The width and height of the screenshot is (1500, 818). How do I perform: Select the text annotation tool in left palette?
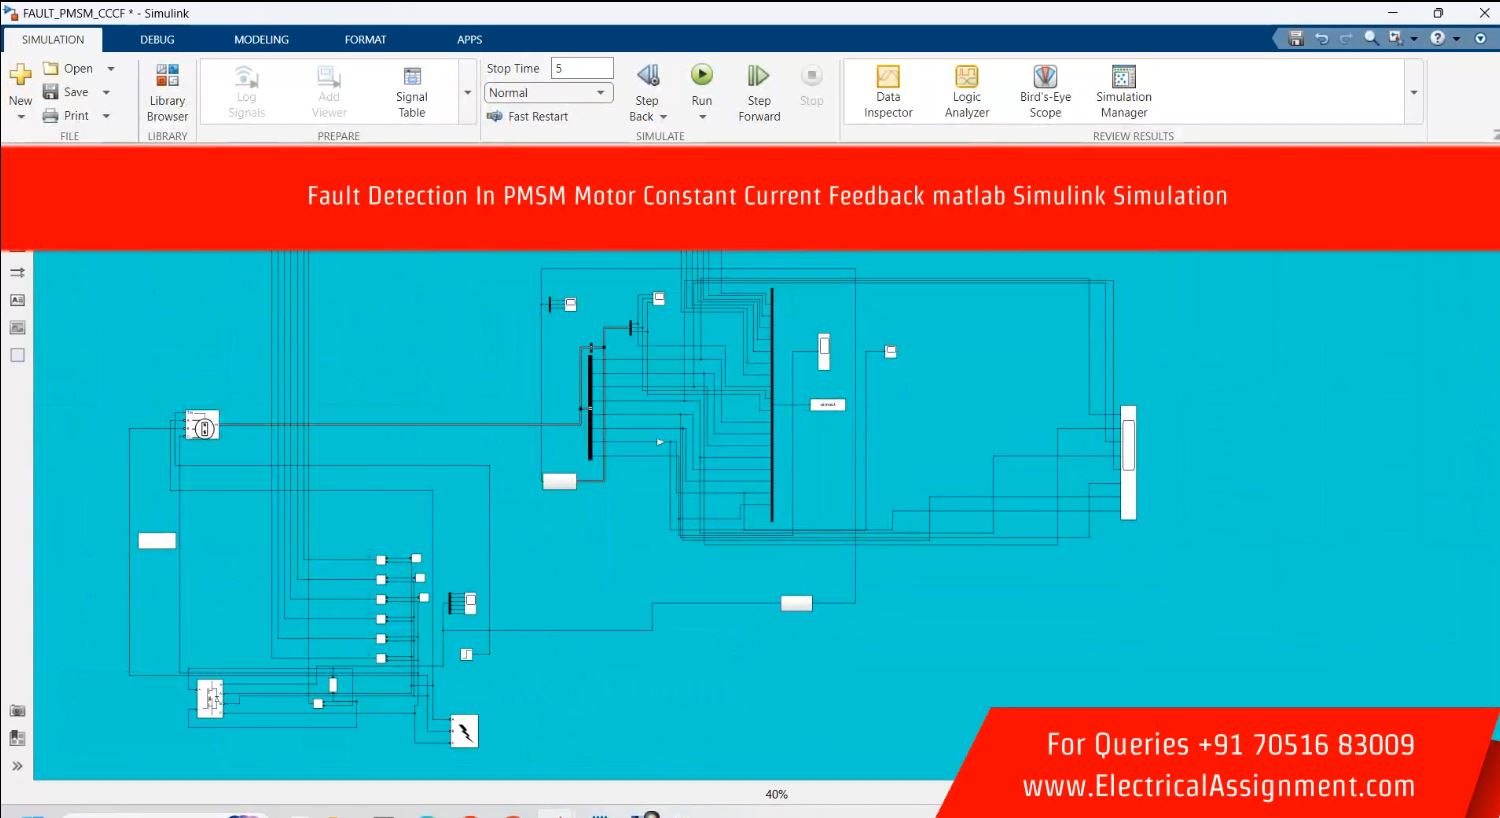[x=17, y=300]
